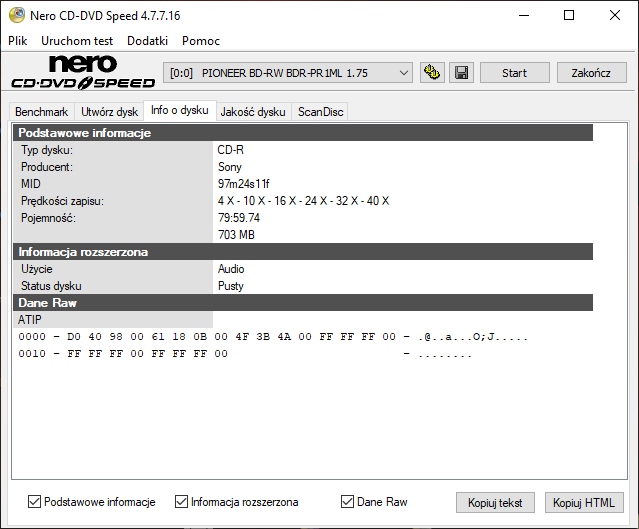Open the Plik menu
Viewport: 639px width, 529px height.
(18, 41)
